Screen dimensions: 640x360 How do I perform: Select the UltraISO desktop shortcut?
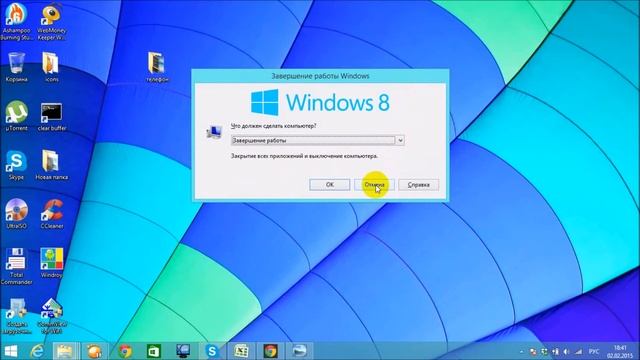point(16,213)
